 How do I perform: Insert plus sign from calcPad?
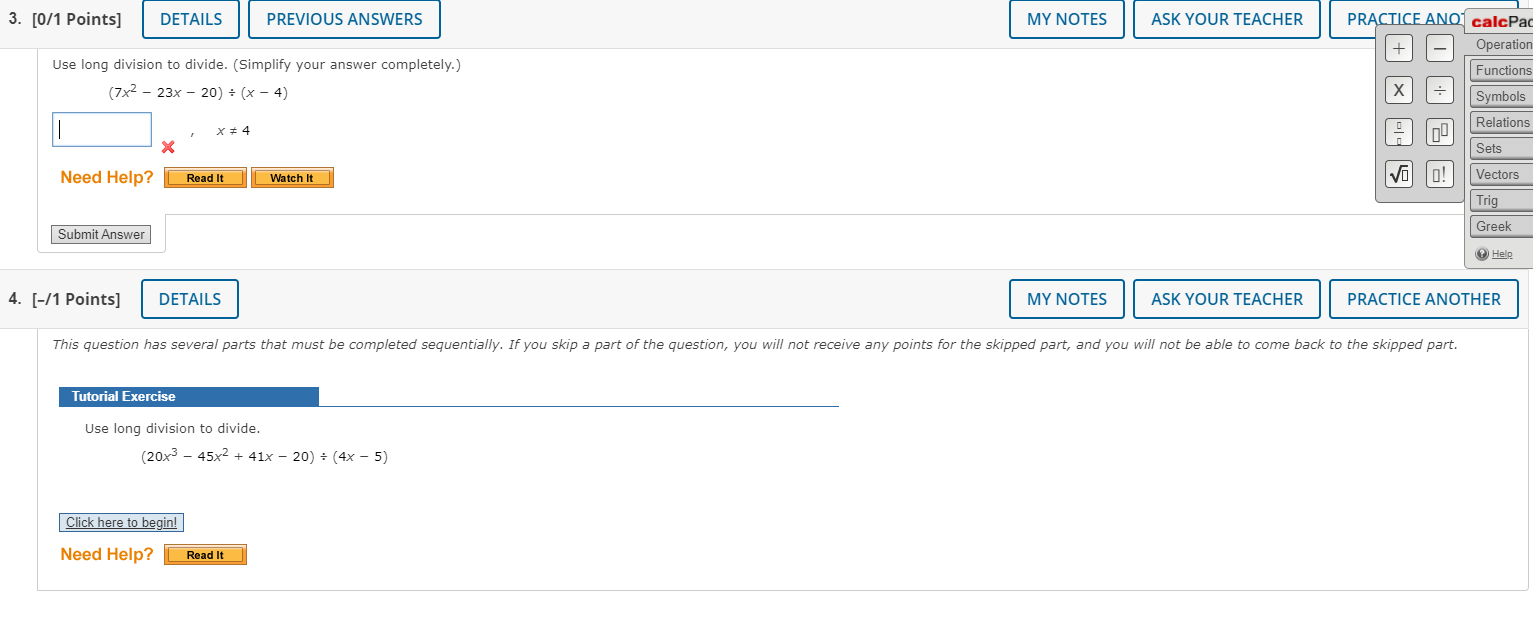click(1399, 48)
